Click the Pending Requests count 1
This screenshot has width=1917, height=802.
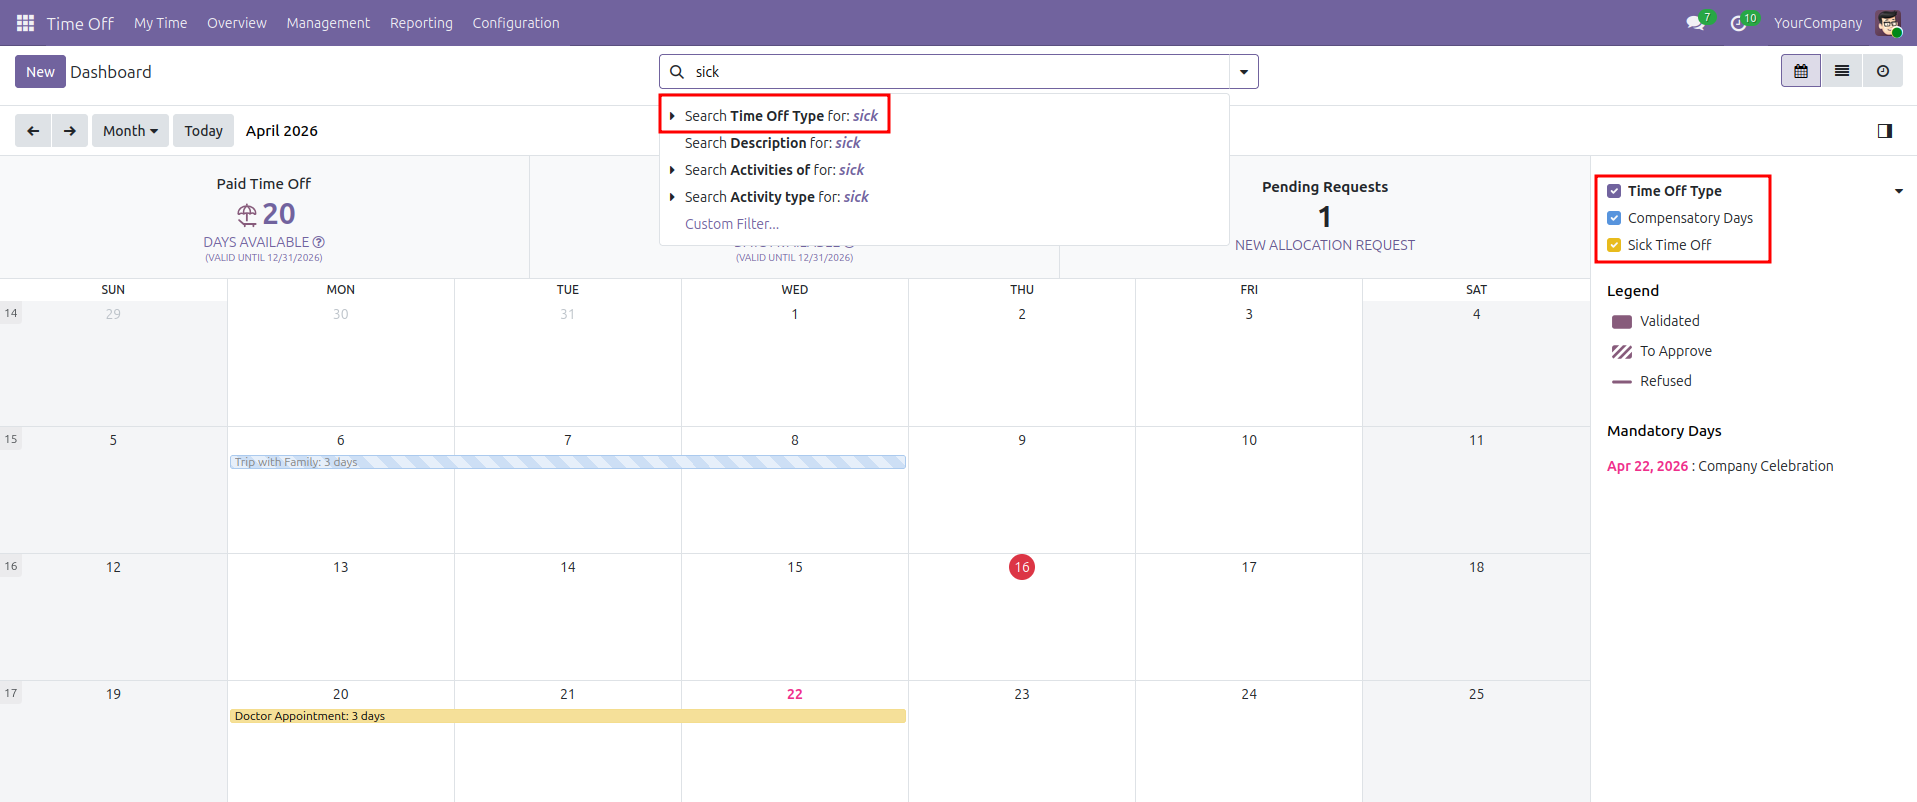coord(1325,217)
